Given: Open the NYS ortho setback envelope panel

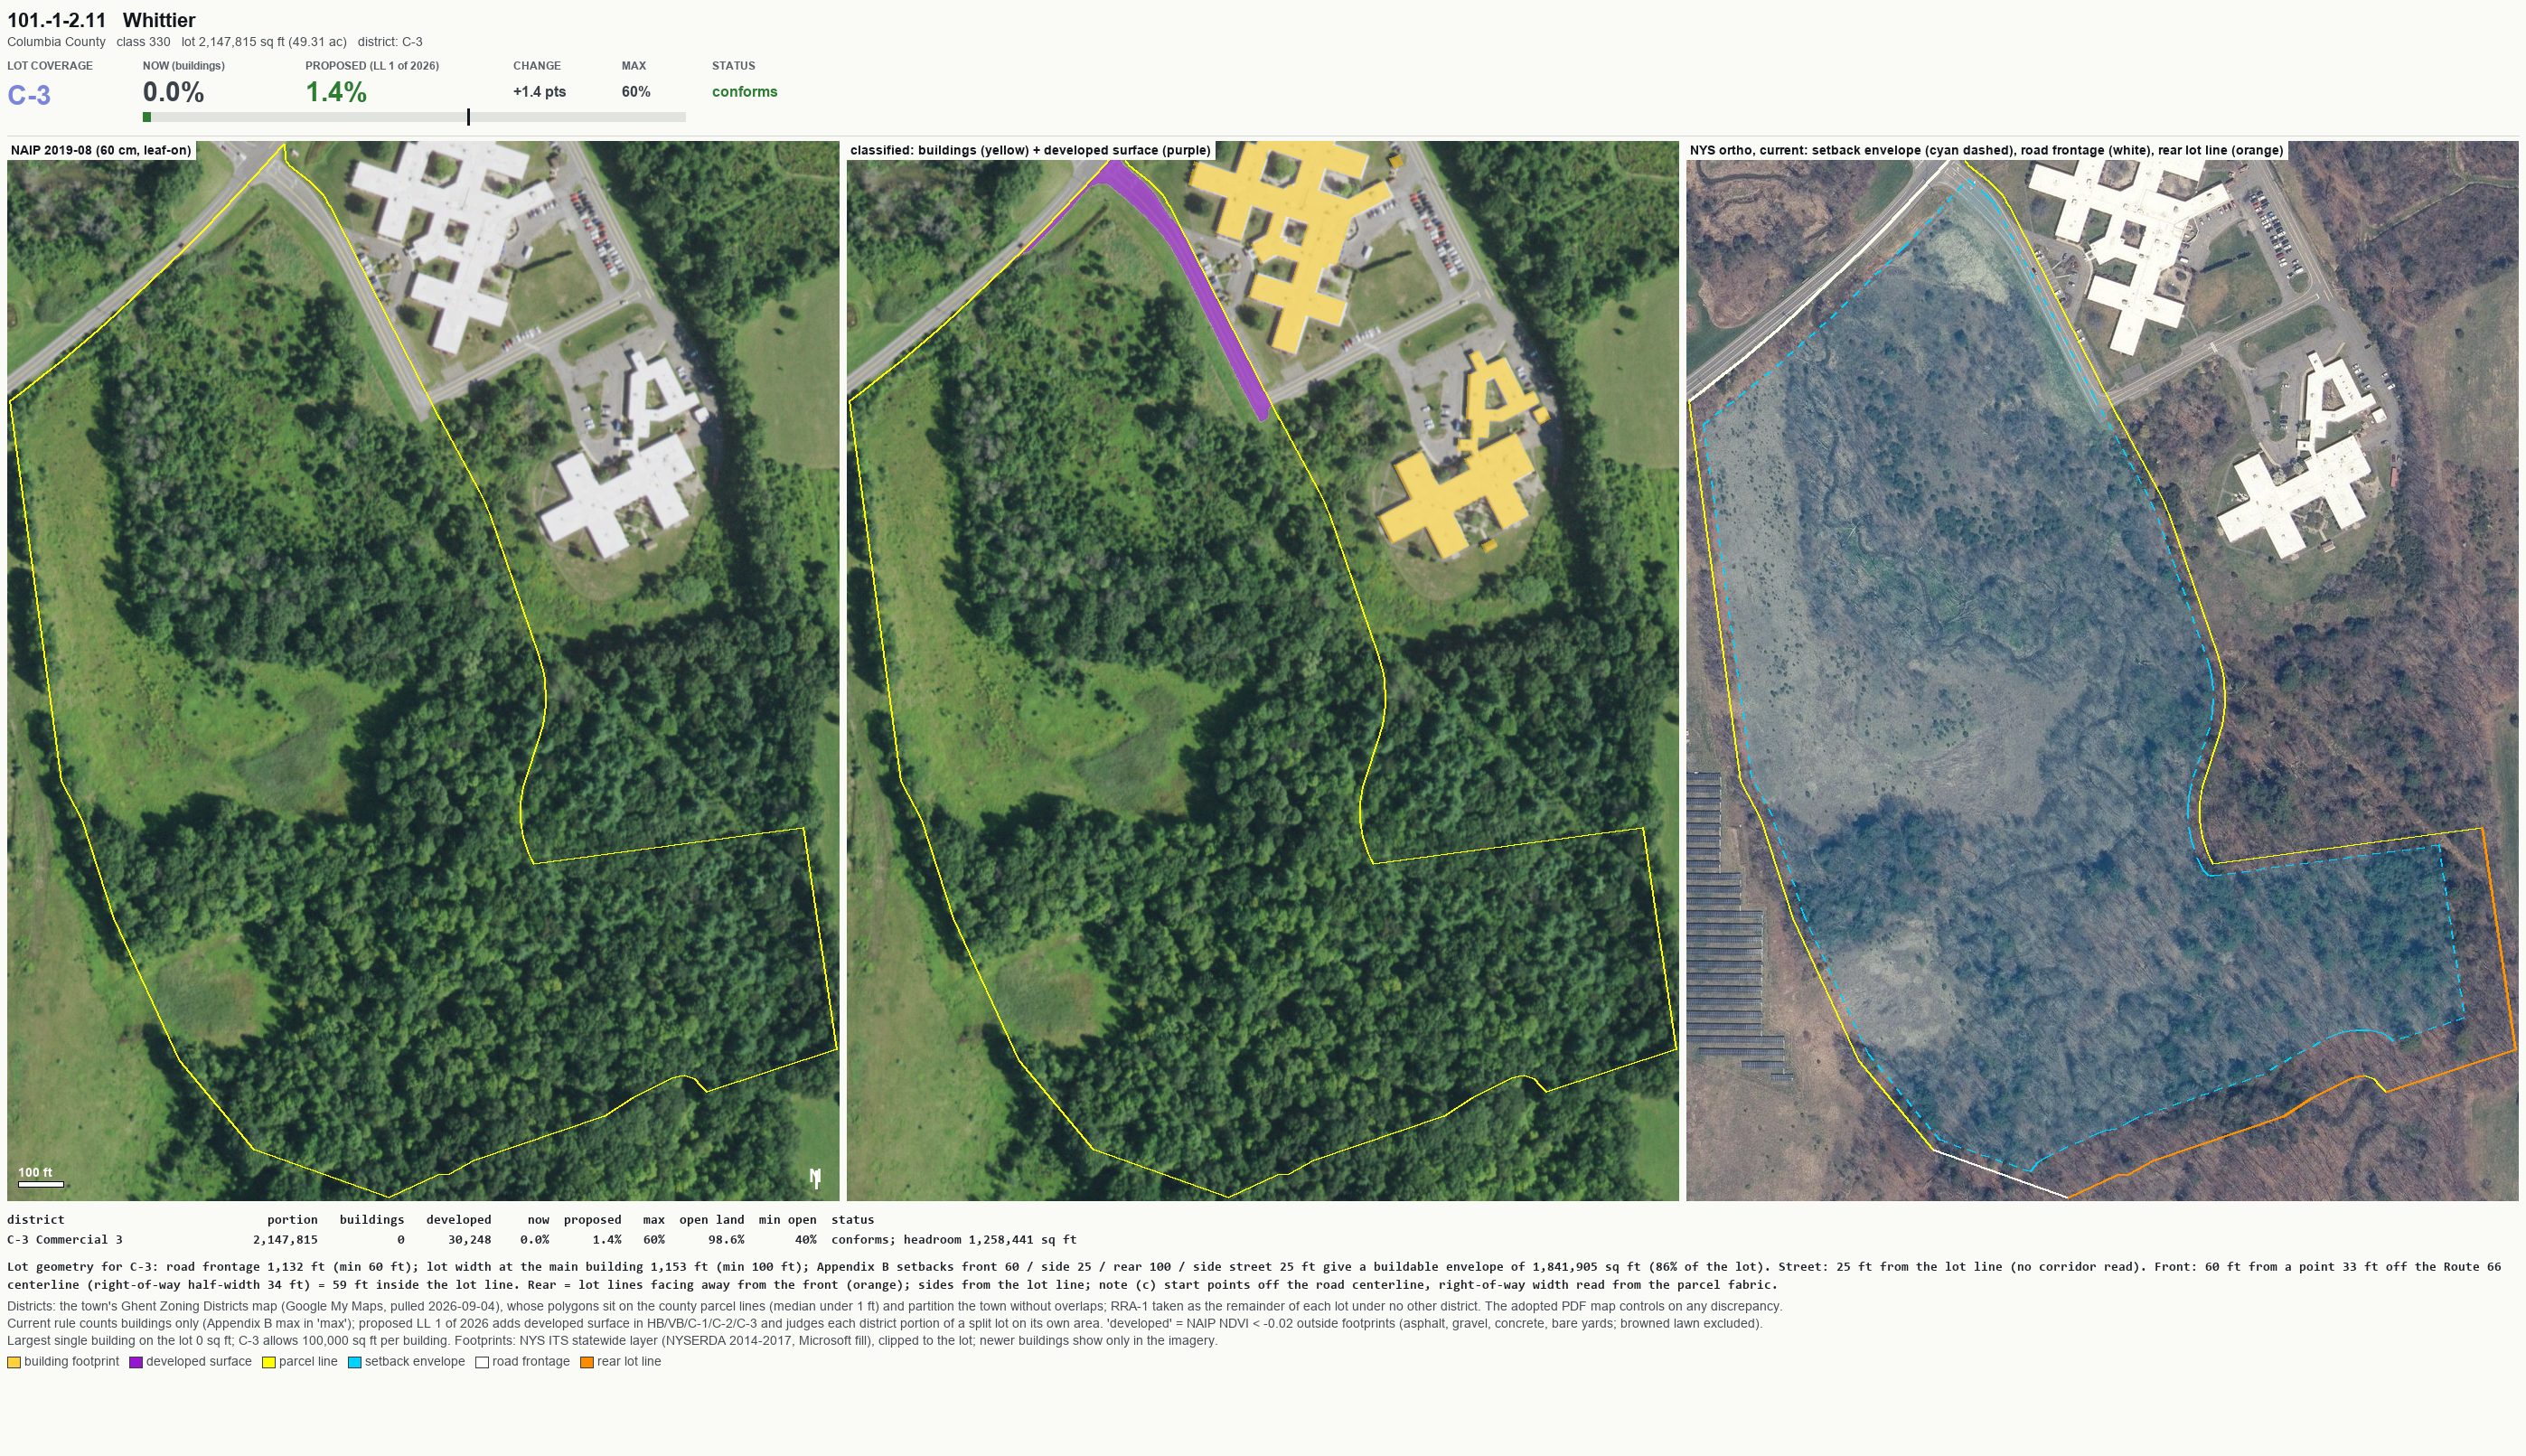Looking at the screenshot, I should click(2102, 670).
